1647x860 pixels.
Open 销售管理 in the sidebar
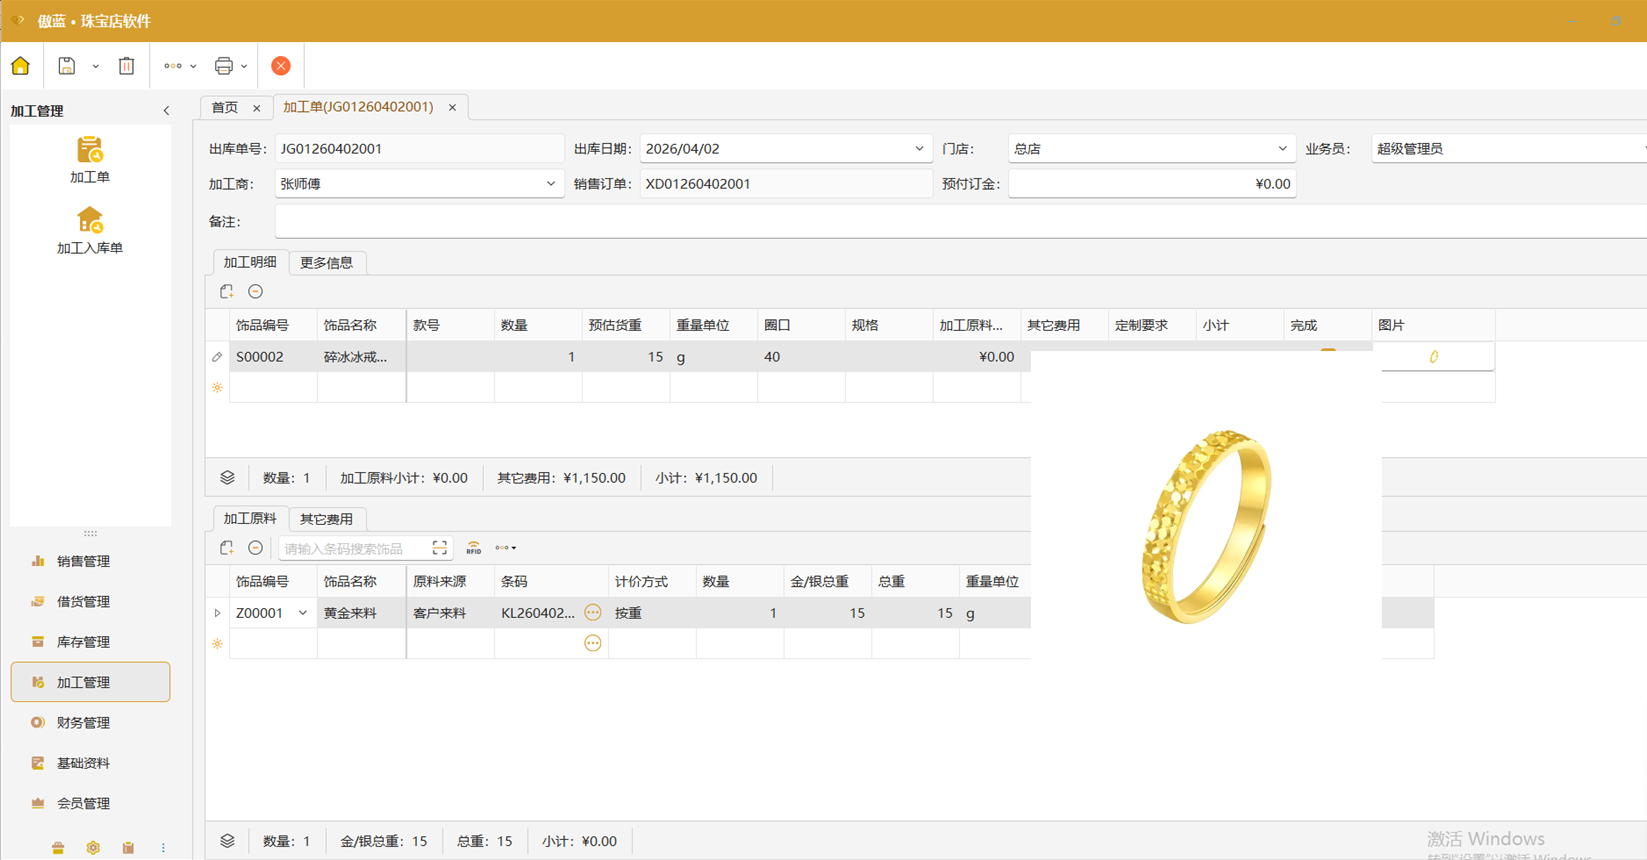click(84, 561)
